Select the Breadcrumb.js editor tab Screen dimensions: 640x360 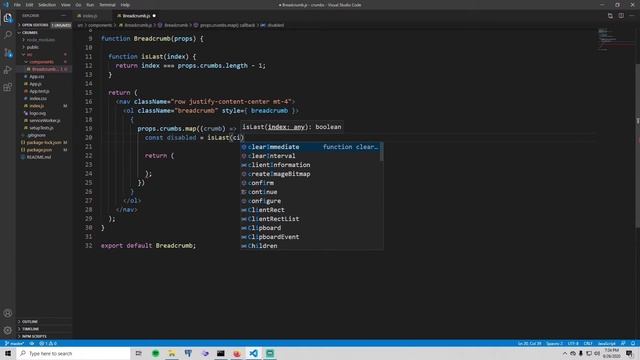click(136, 16)
